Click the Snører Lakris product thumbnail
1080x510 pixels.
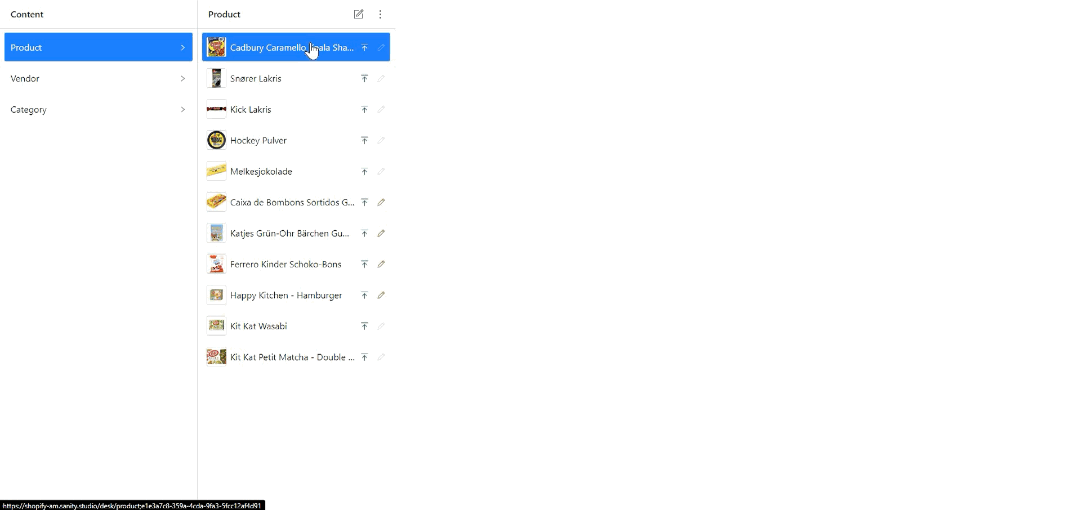click(x=216, y=79)
